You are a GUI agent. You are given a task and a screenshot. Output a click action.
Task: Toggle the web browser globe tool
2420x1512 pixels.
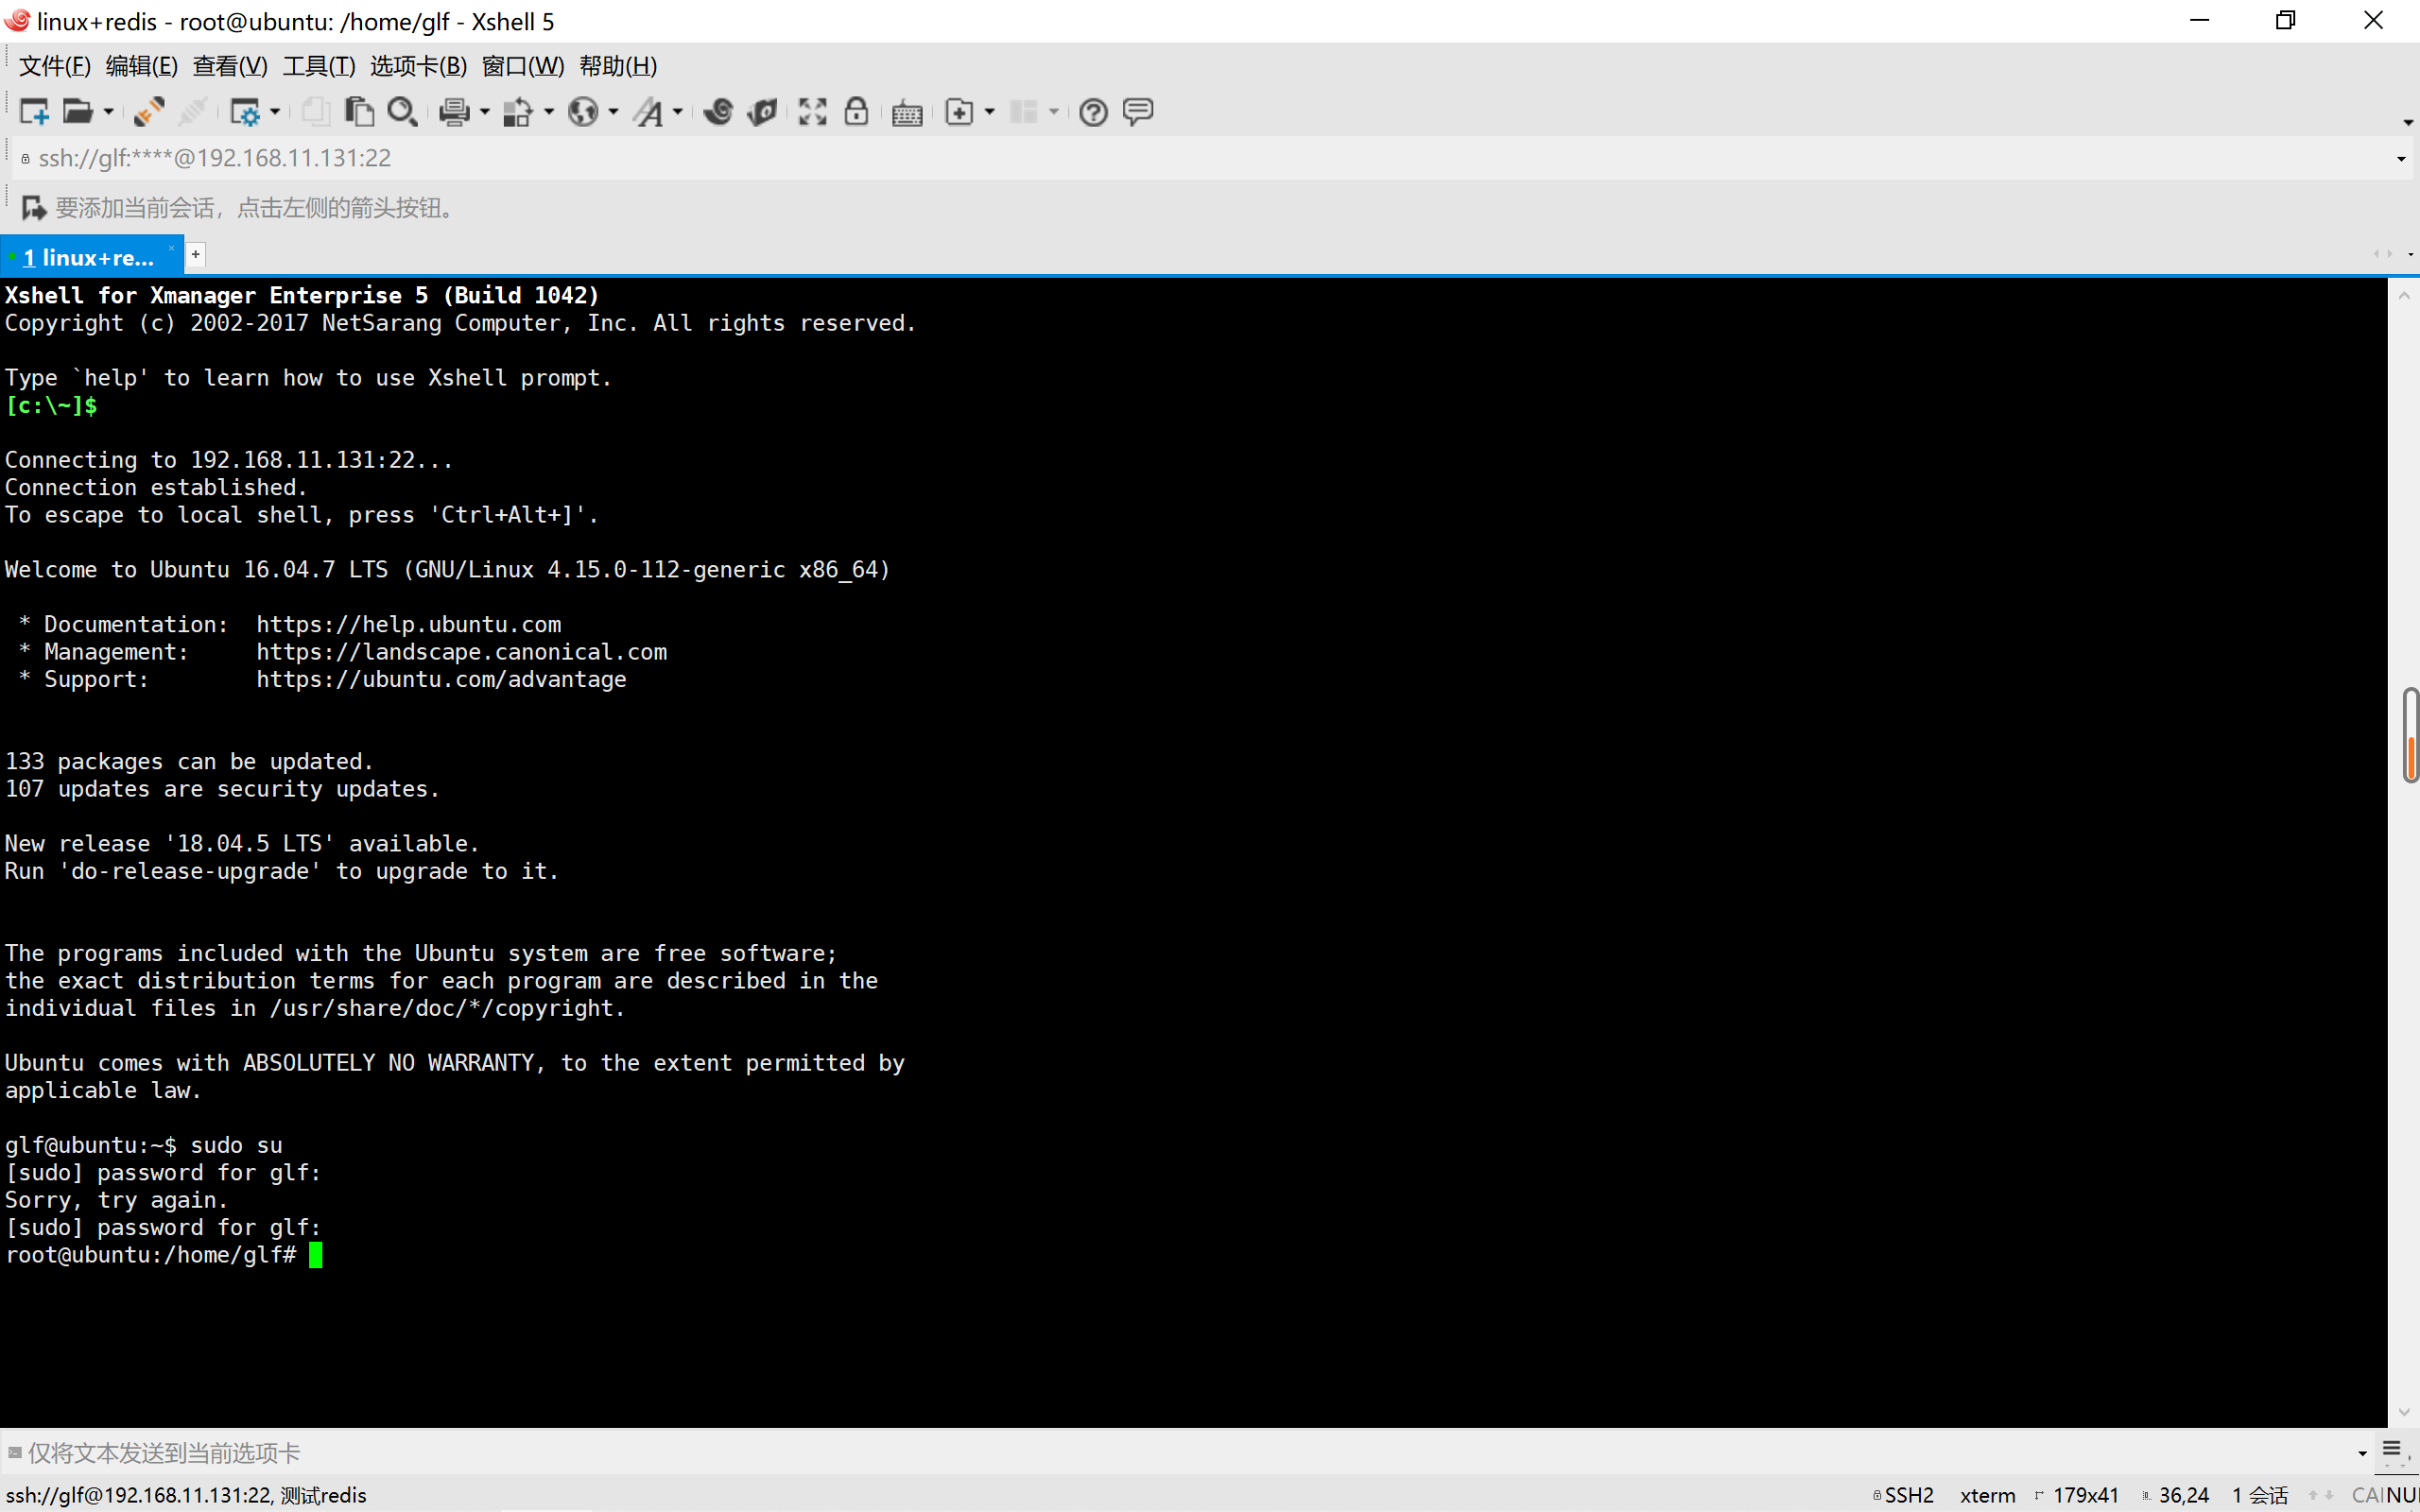coord(585,112)
